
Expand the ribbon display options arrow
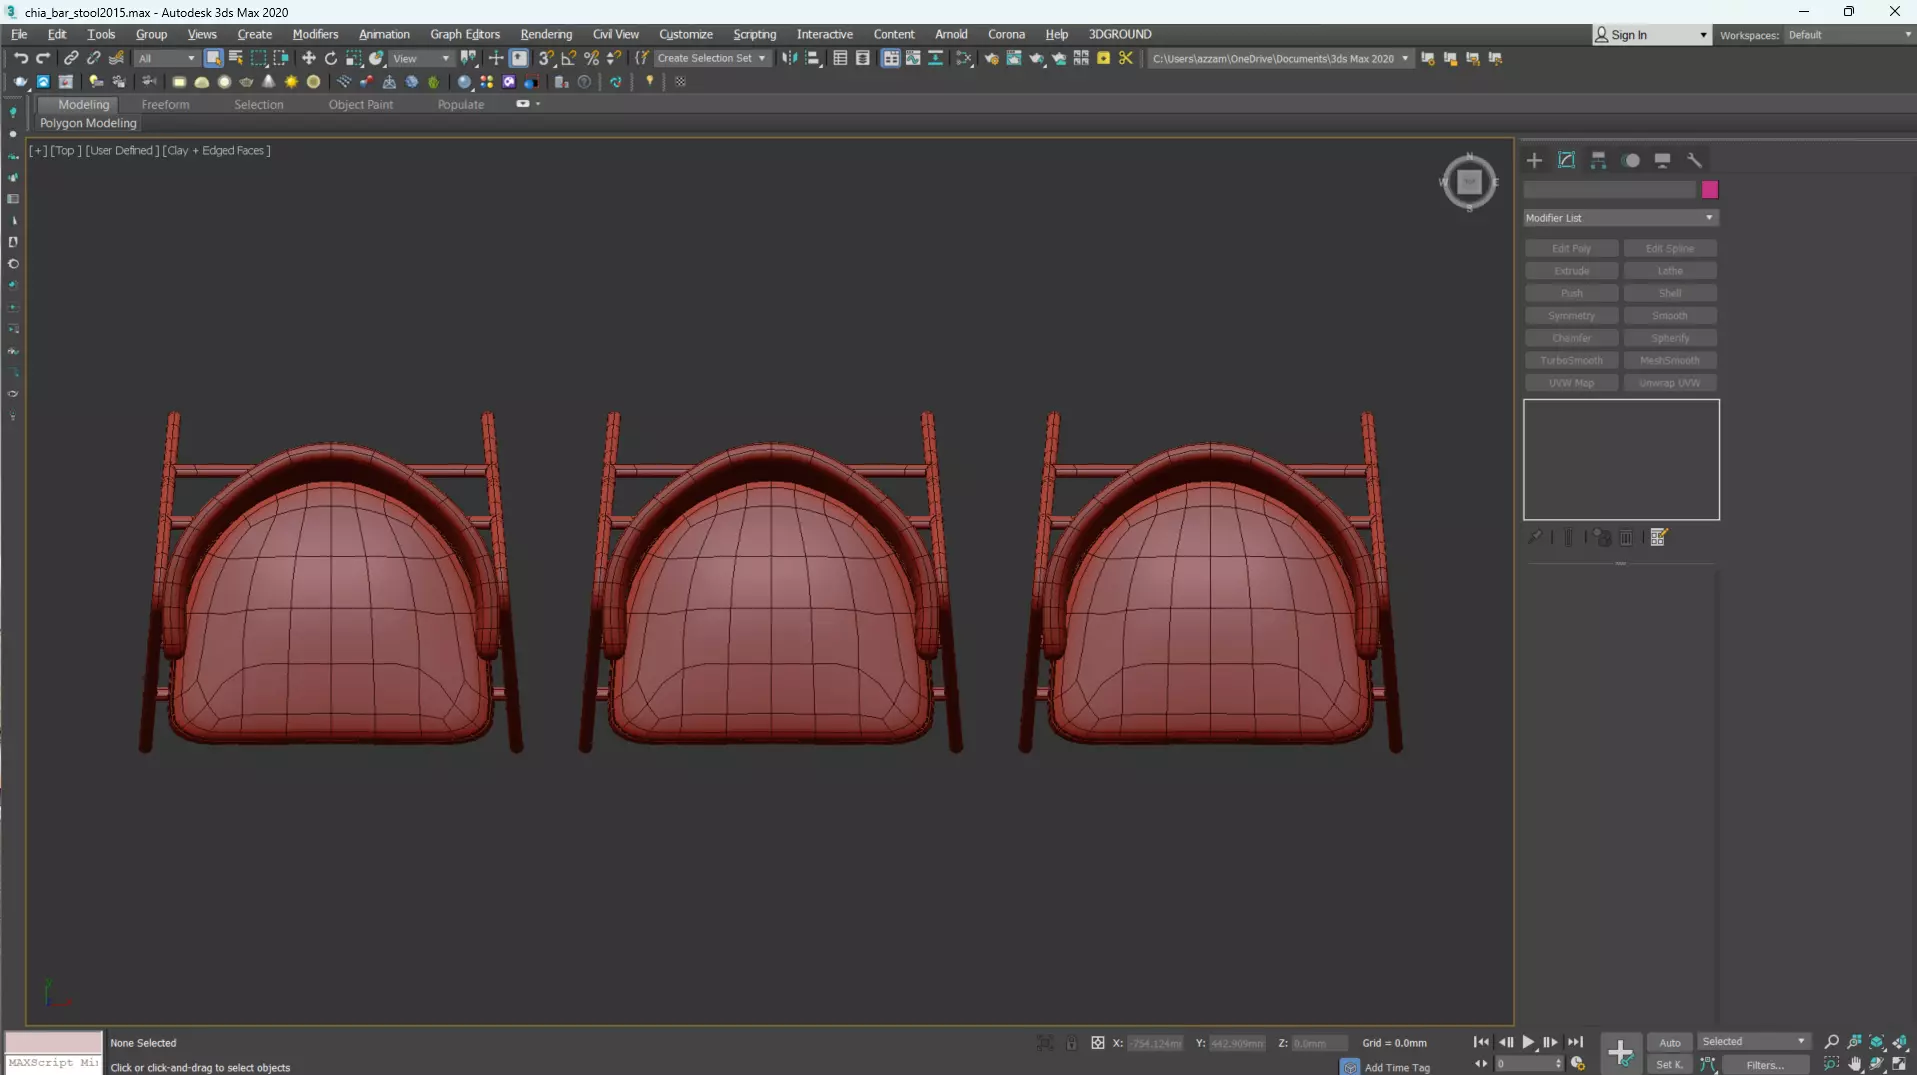538,104
